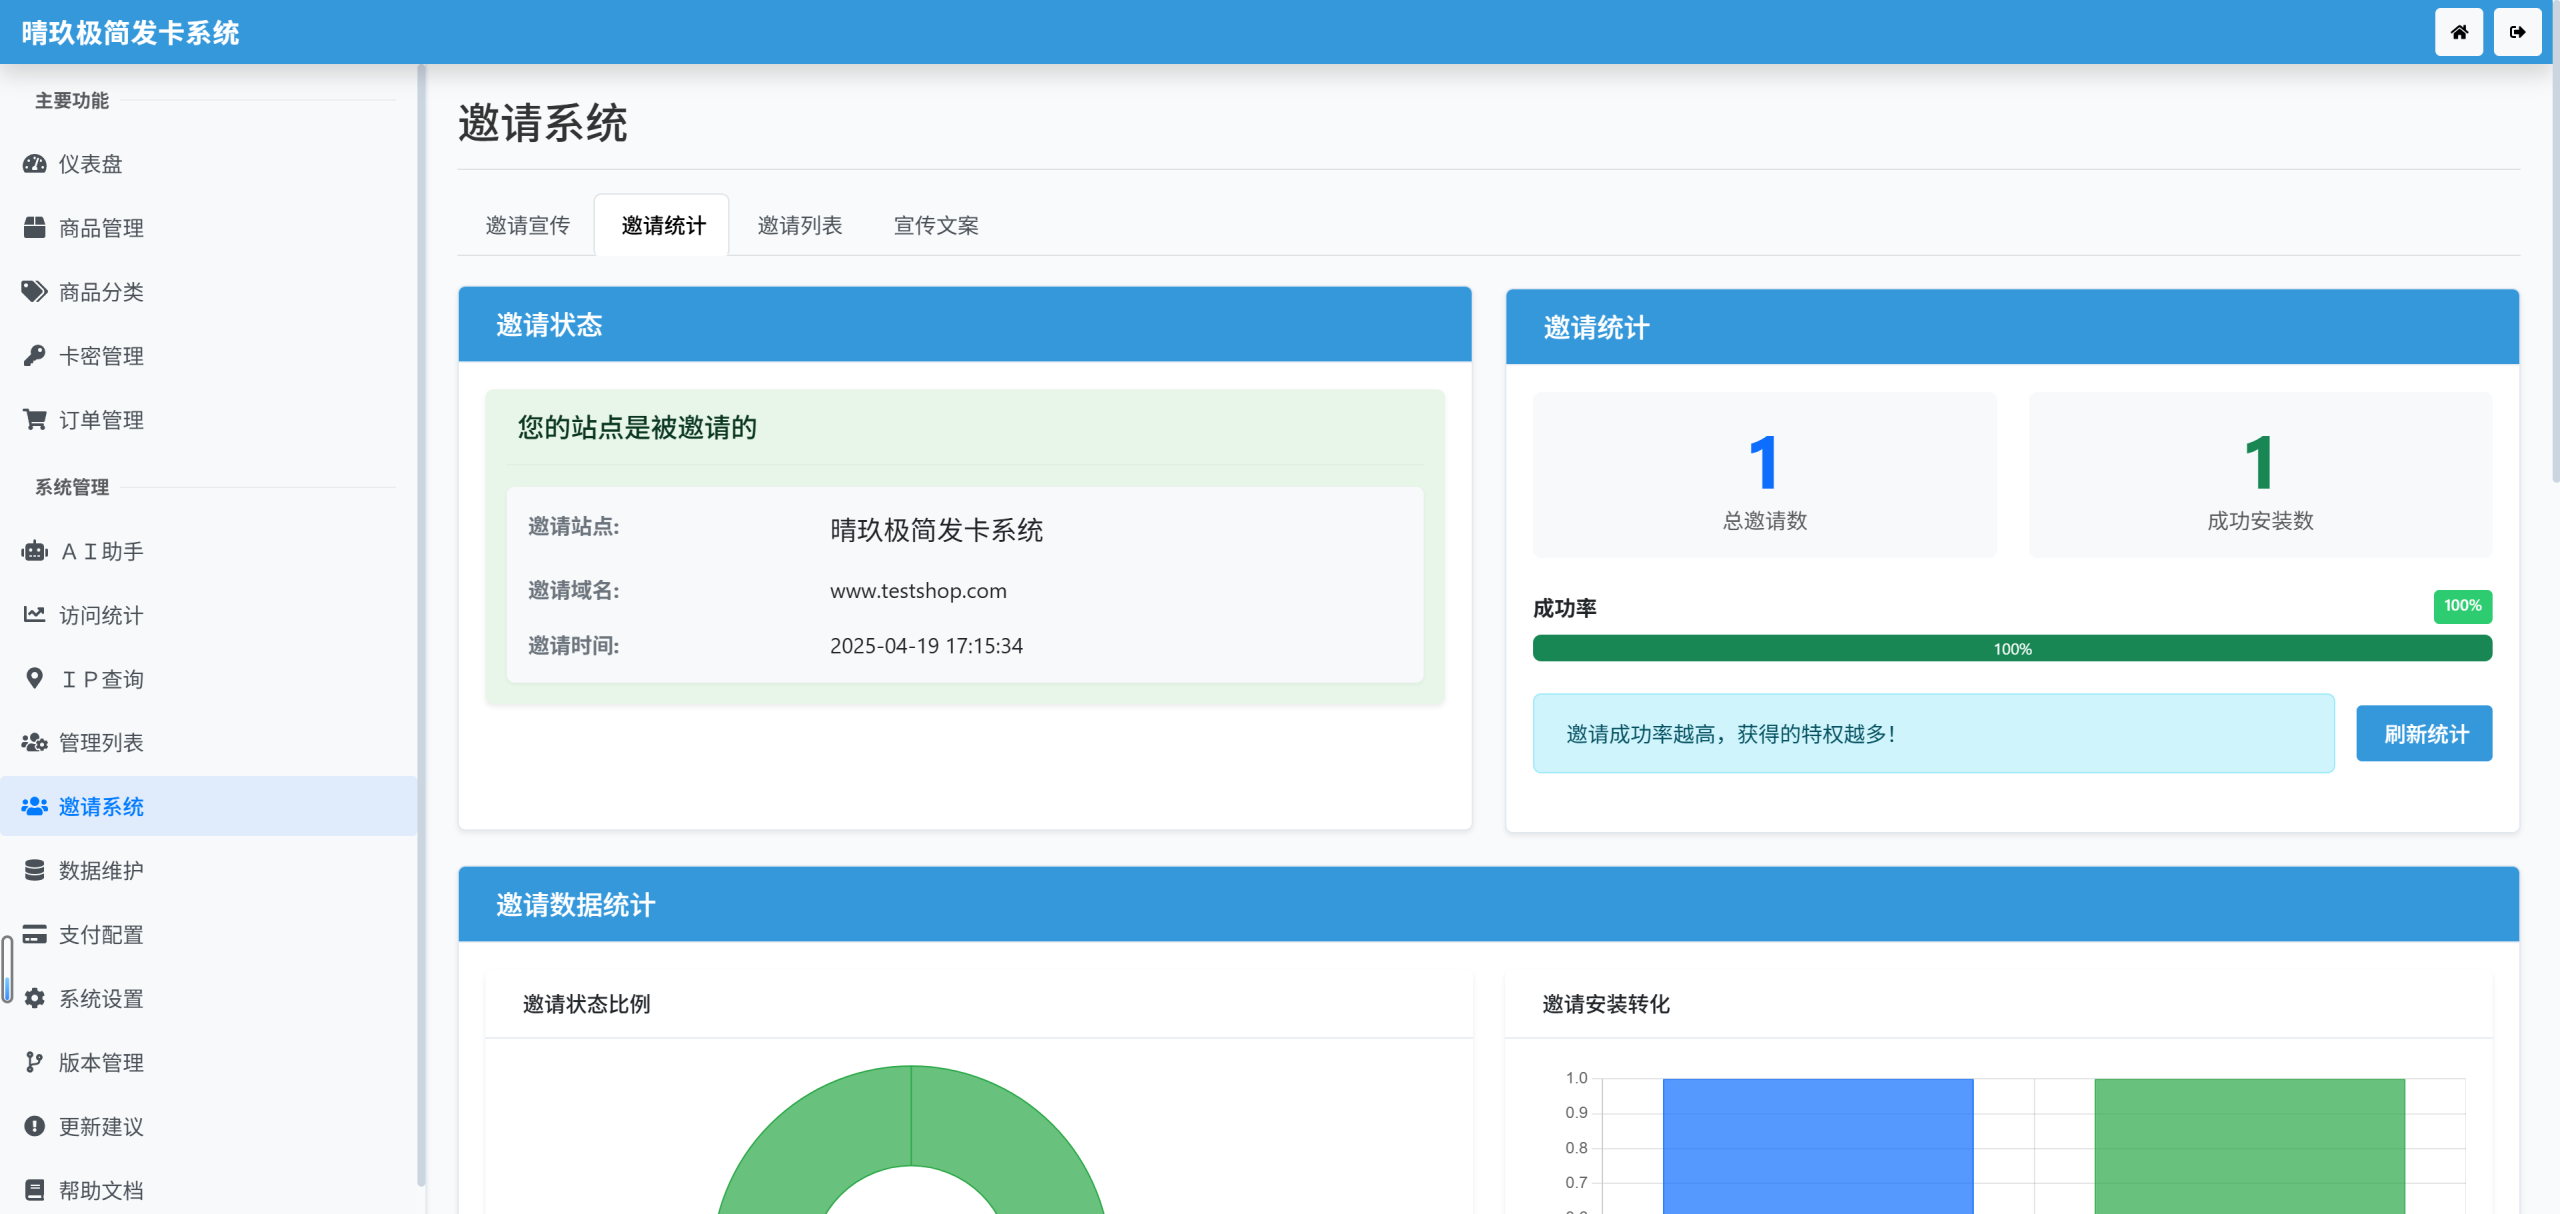Open 仪表盘 in the sidebar
2560x1214 pixels.
[x=208, y=164]
